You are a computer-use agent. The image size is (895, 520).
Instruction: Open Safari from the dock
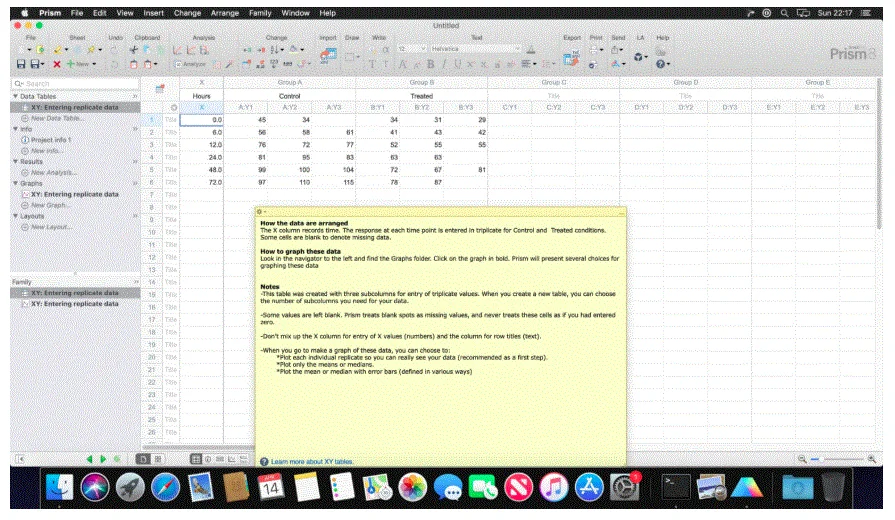pos(166,488)
